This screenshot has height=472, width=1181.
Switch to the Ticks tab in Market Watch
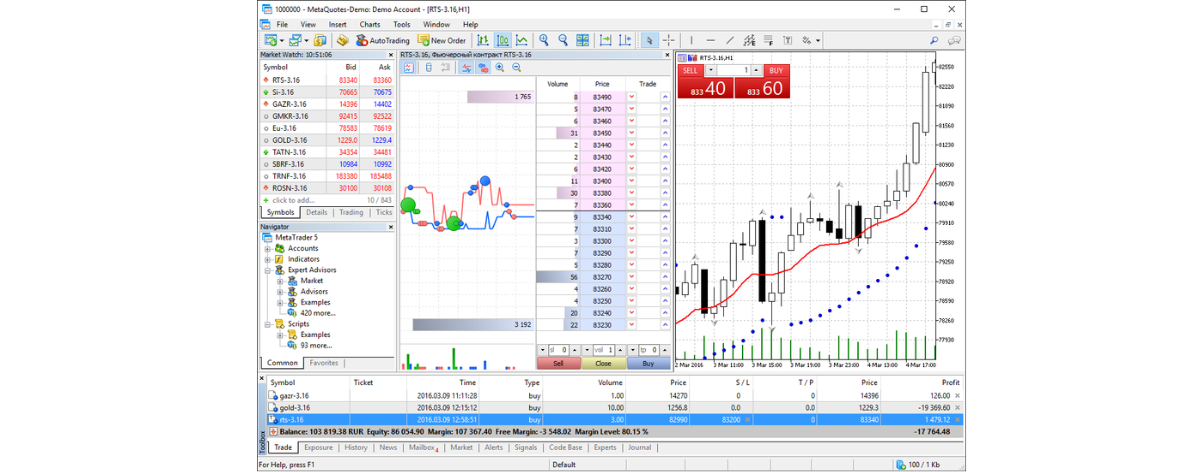click(x=384, y=212)
